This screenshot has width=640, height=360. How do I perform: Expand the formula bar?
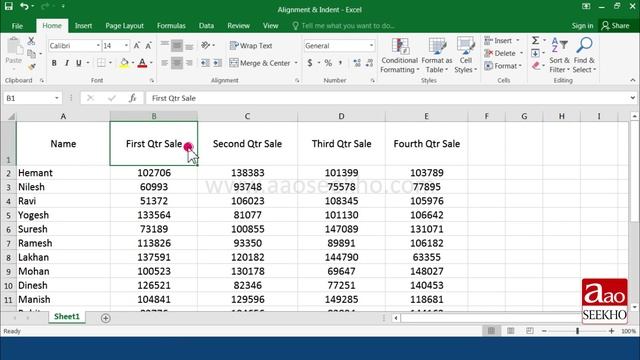632,98
